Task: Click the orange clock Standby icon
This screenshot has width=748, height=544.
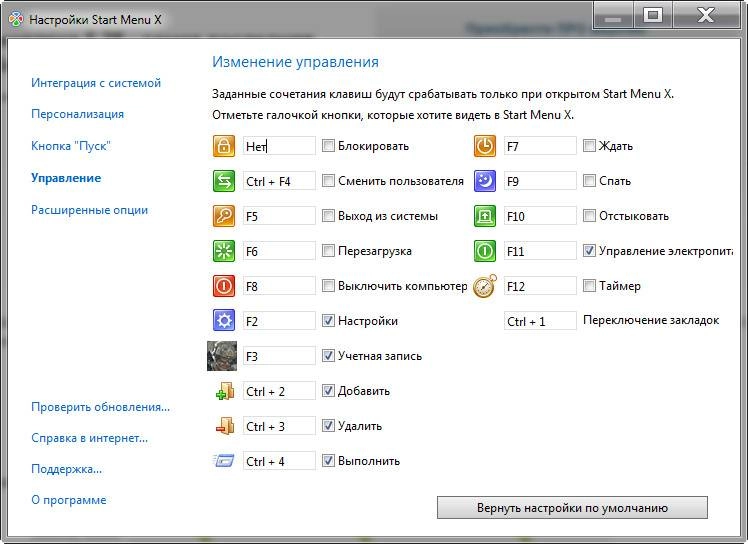Action: tap(485, 146)
